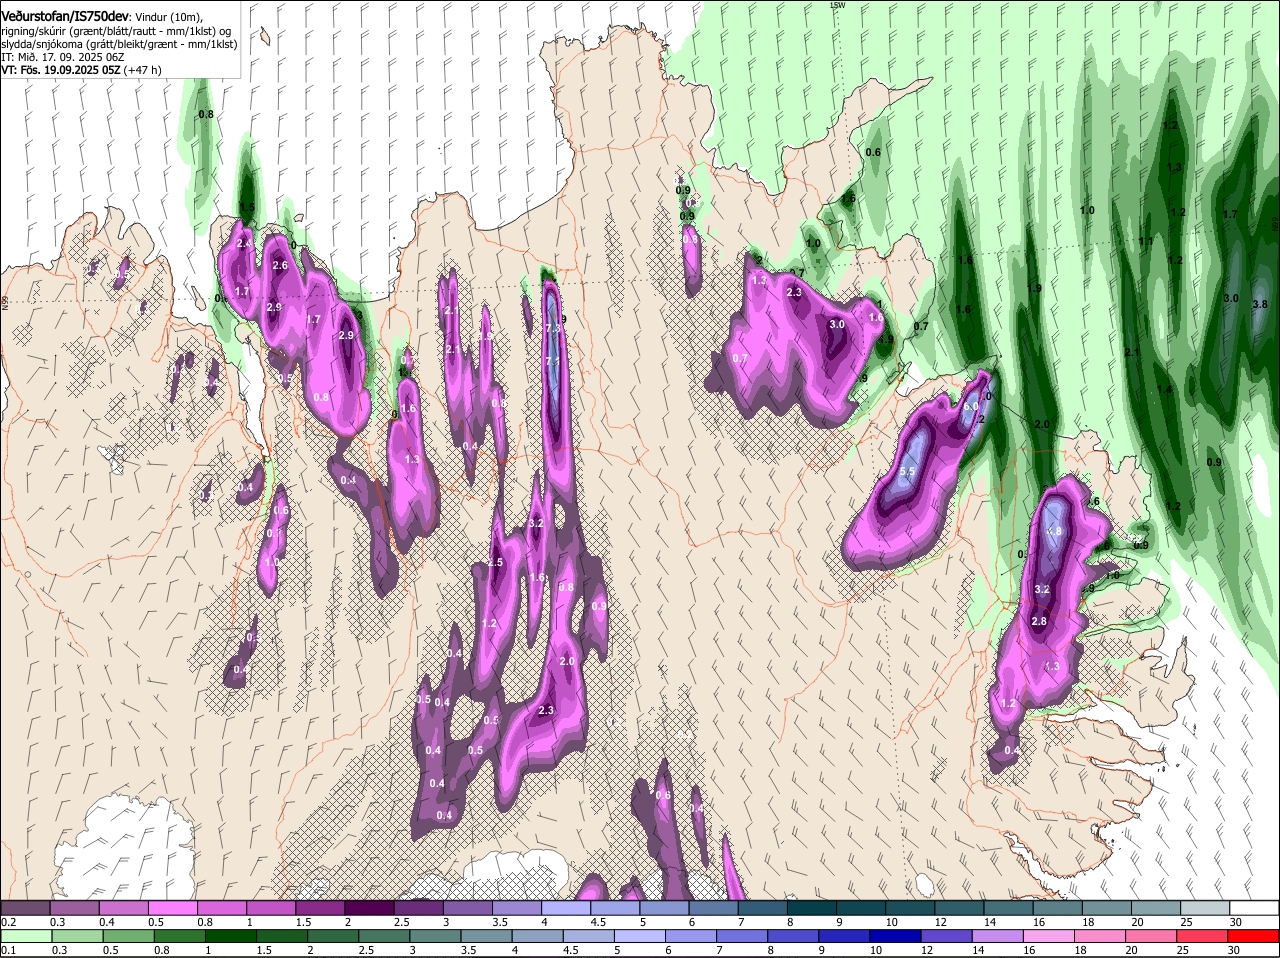
Task: Click the light gray swatch above the upper-row 25 label
Action: [1205, 907]
